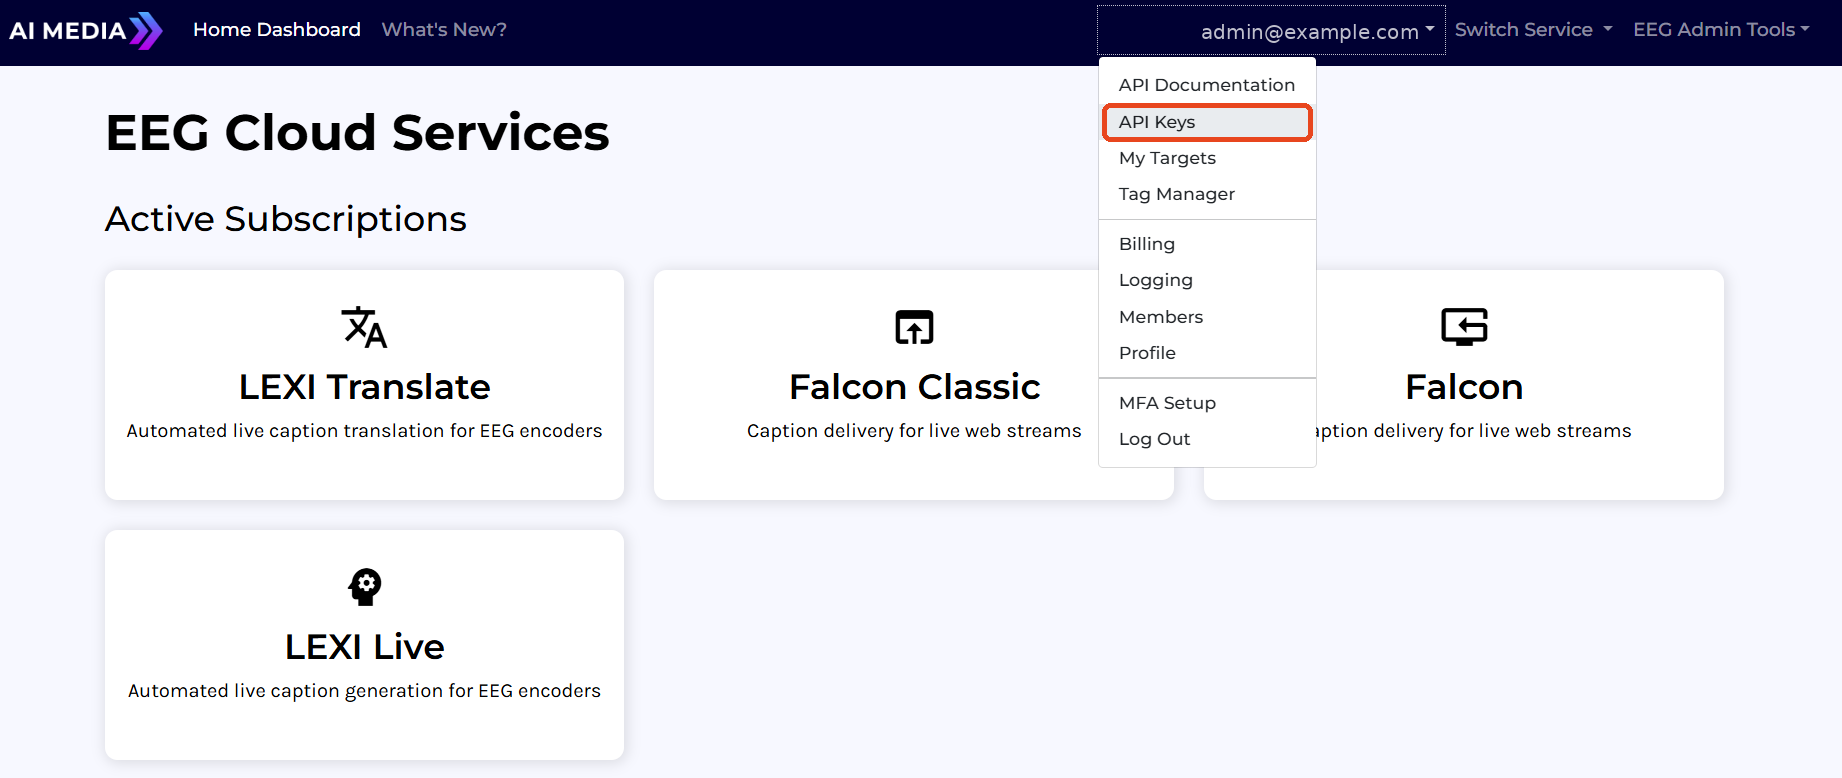This screenshot has height=778, width=1842.
Task: Click the 'Active Subscriptions' heading
Action: (x=286, y=219)
